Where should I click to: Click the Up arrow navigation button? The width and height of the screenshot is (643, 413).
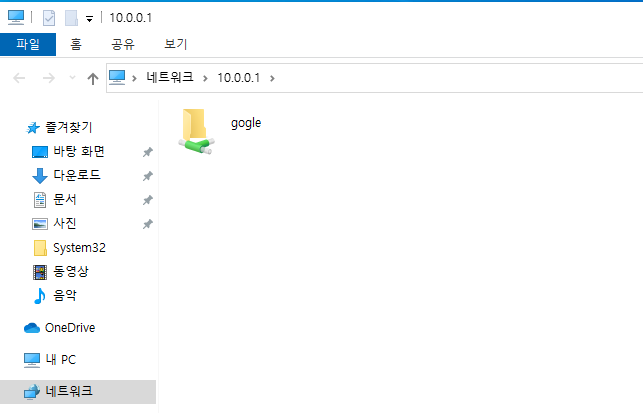pyautogui.click(x=93, y=78)
